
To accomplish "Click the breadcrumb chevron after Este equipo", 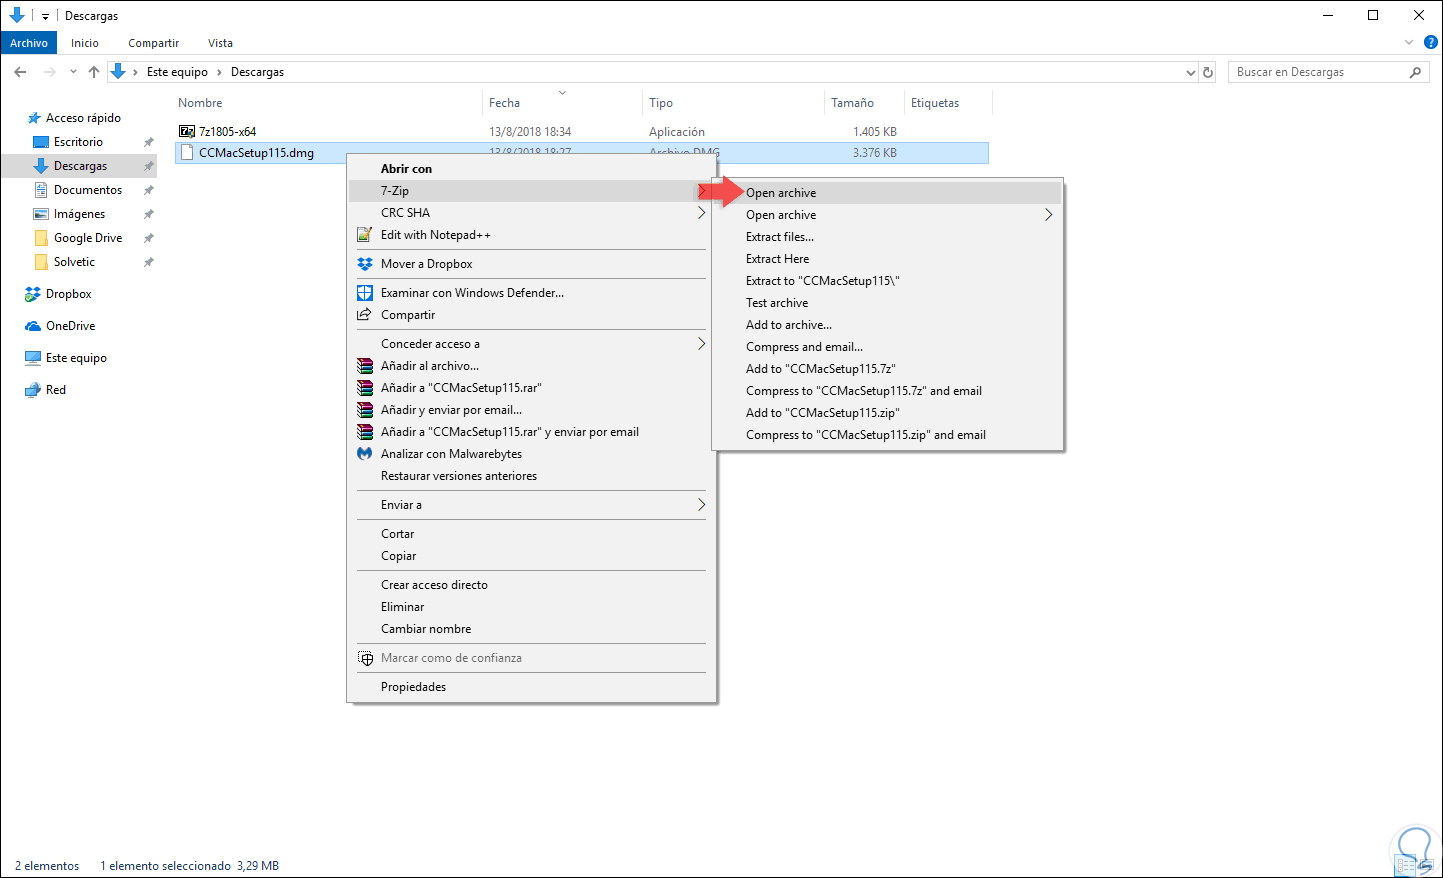I will click(219, 72).
